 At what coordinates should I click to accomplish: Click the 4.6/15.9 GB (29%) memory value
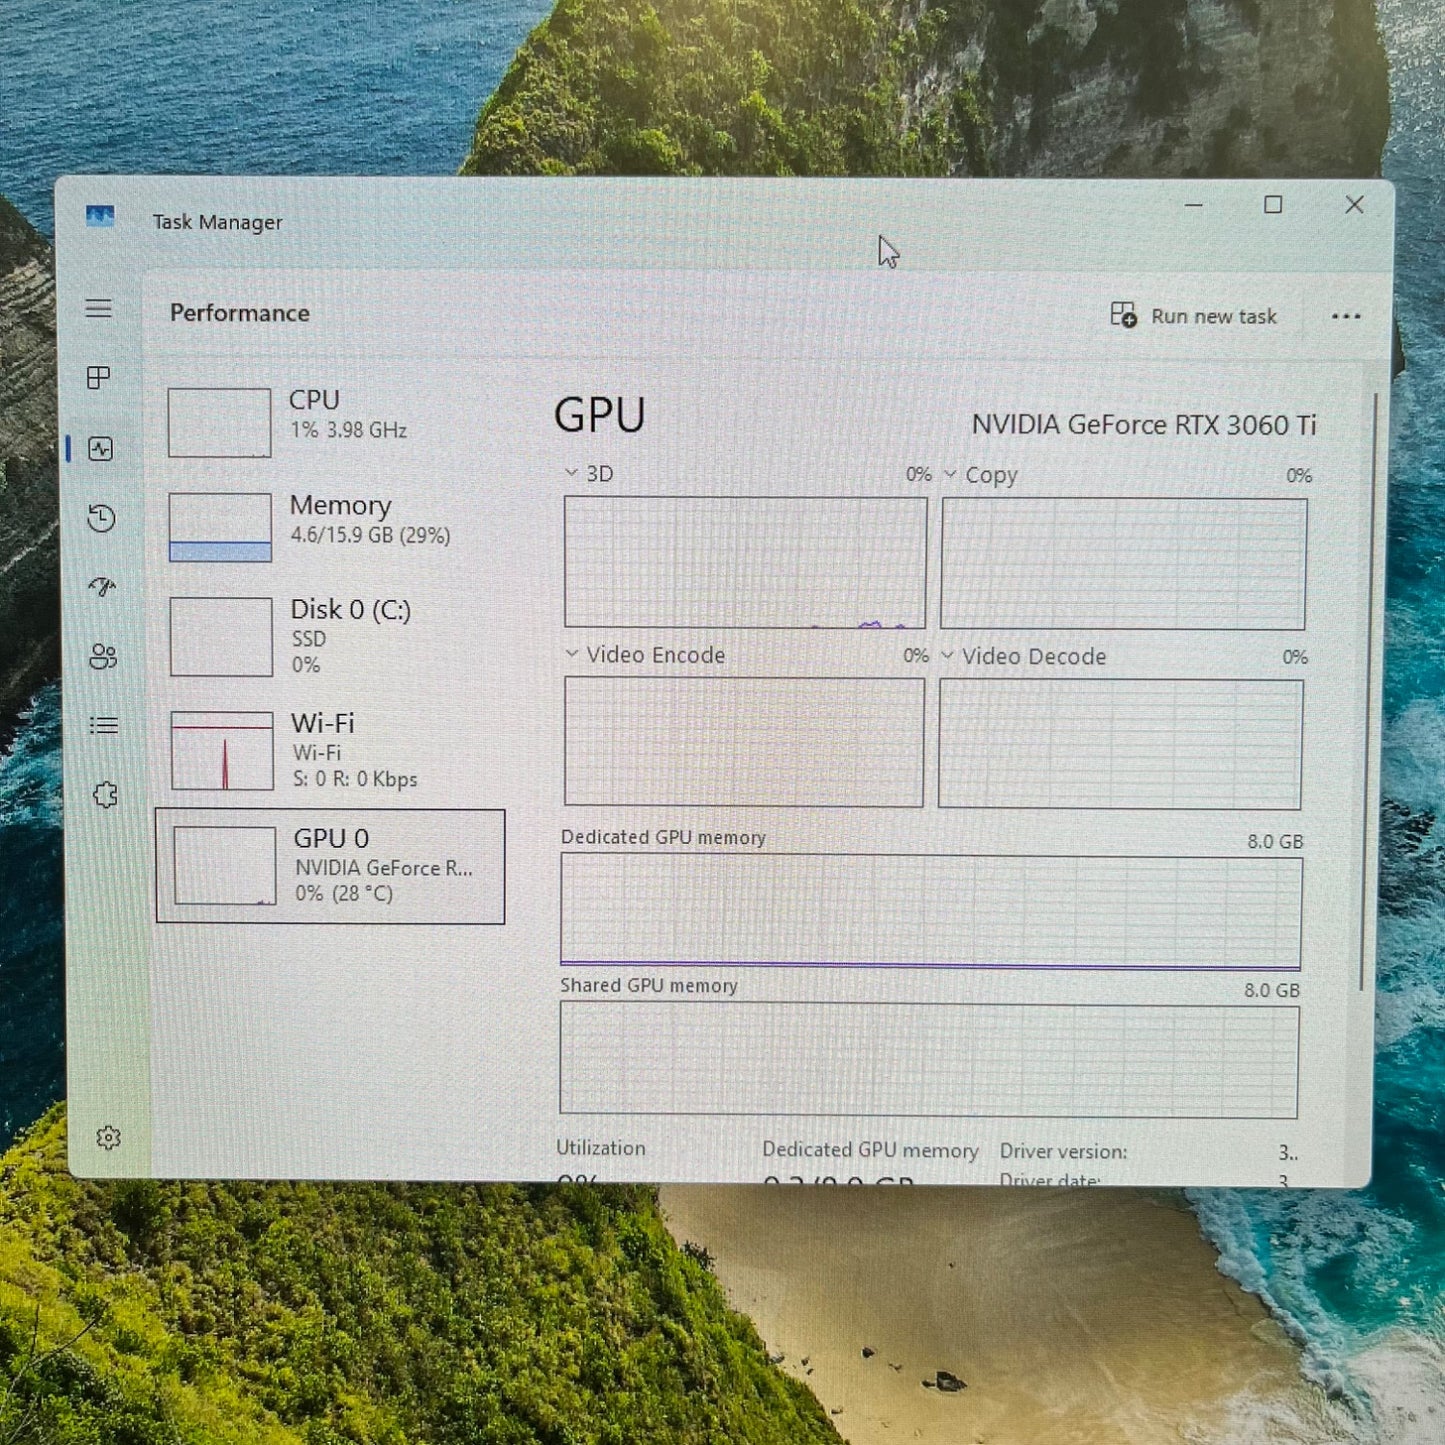[370, 535]
